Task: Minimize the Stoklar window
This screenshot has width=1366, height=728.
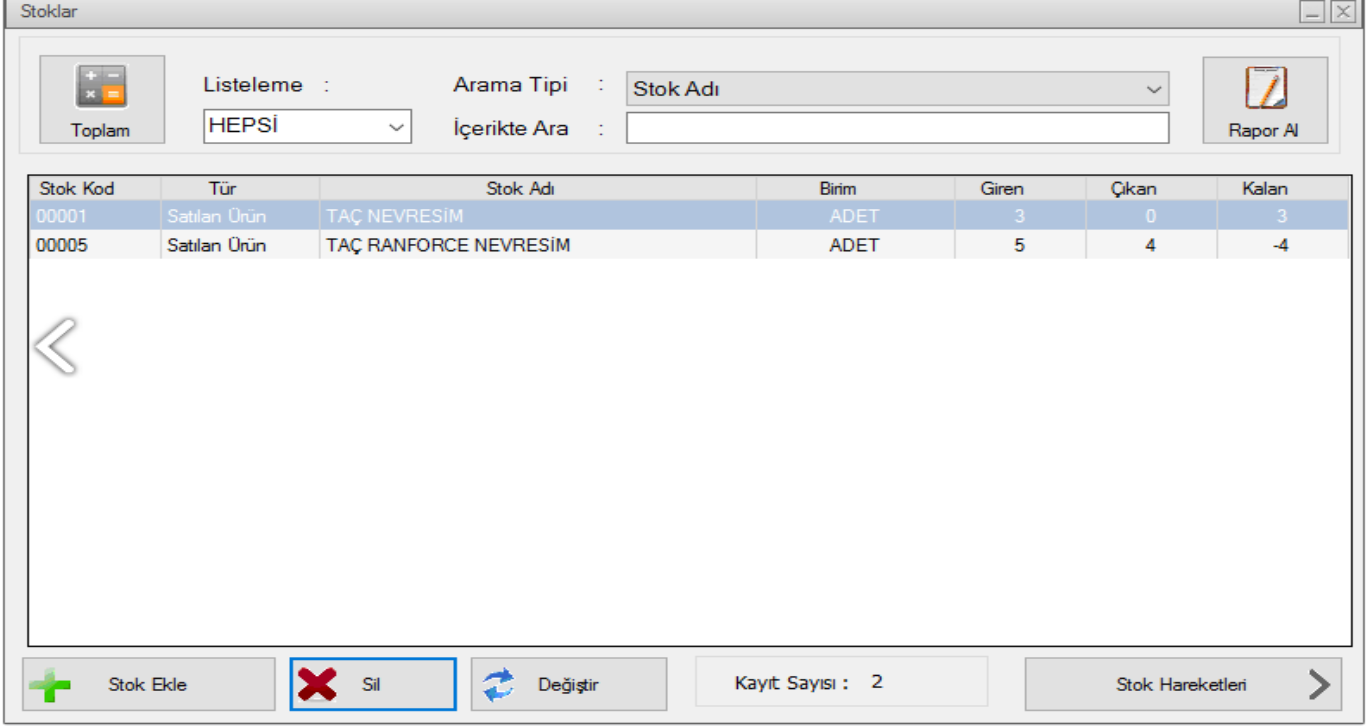Action: click(1312, 12)
